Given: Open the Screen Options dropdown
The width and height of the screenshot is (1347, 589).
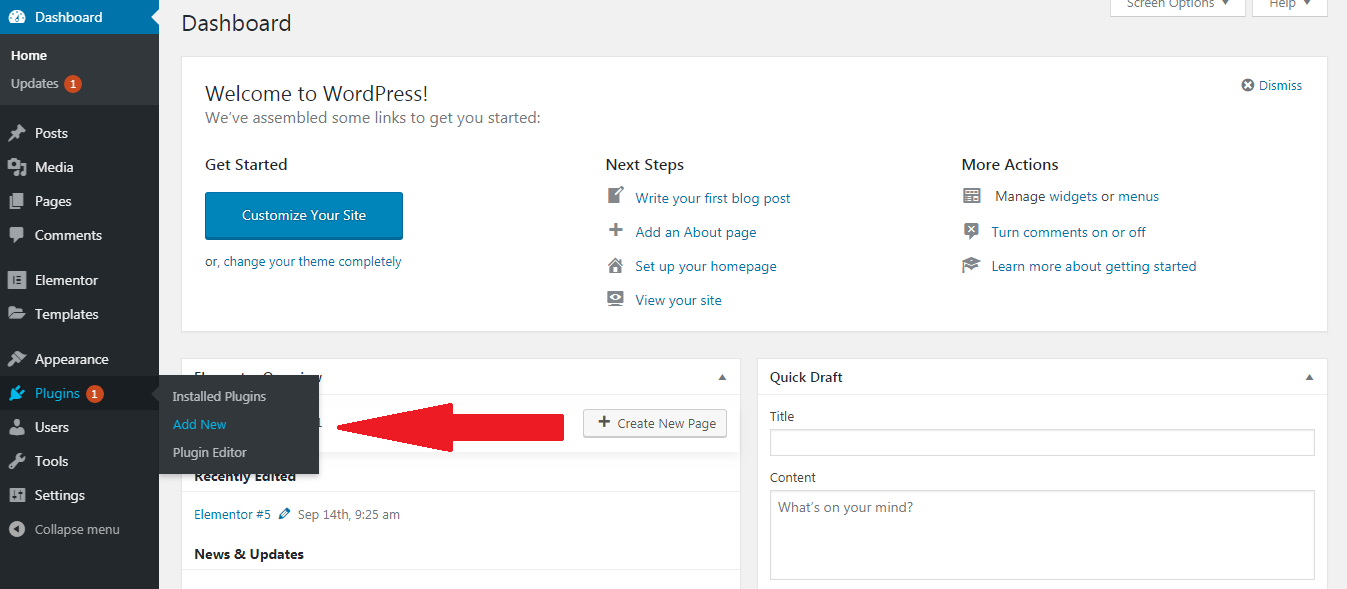Looking at the screenshot, I should (1177, 5).
